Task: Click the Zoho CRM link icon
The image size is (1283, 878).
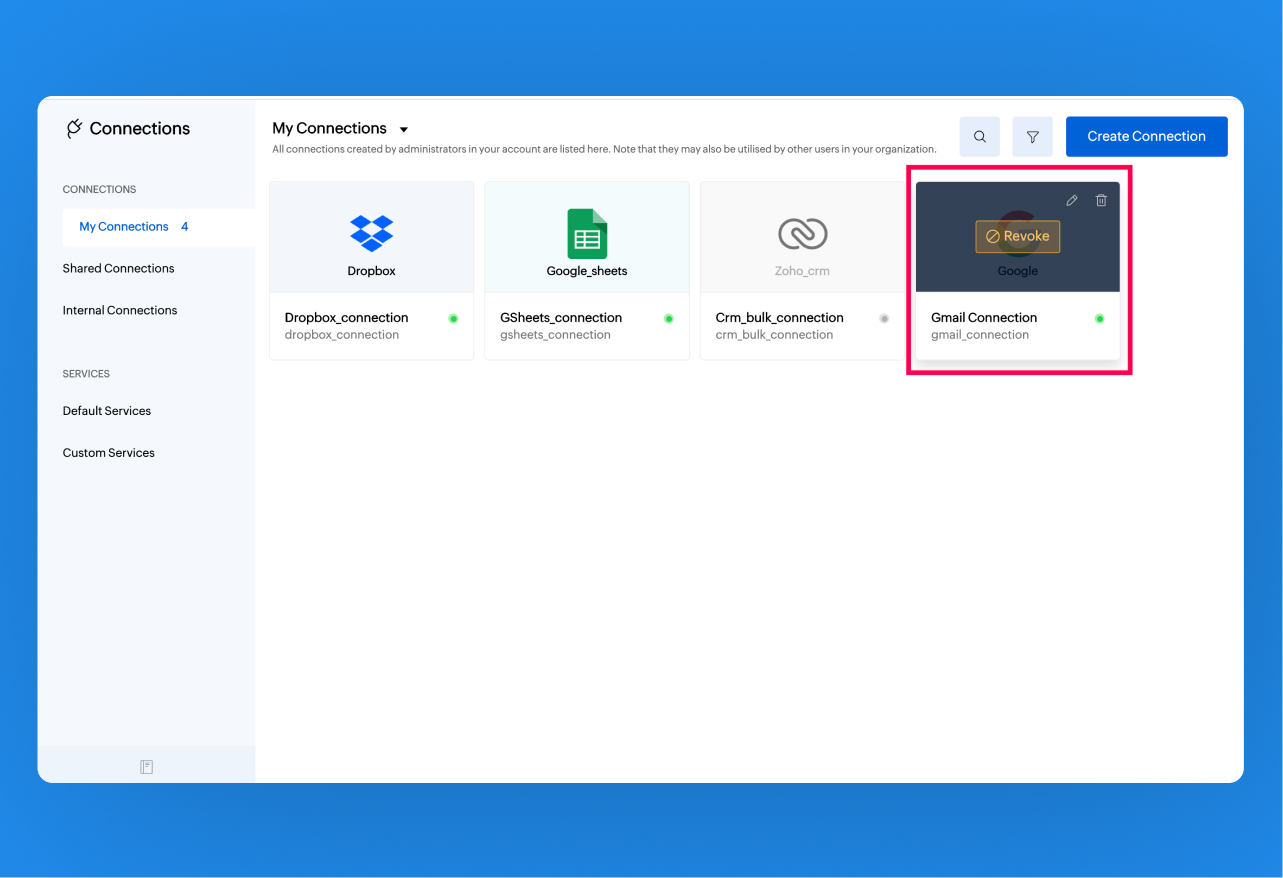Action: coord(802,234)
